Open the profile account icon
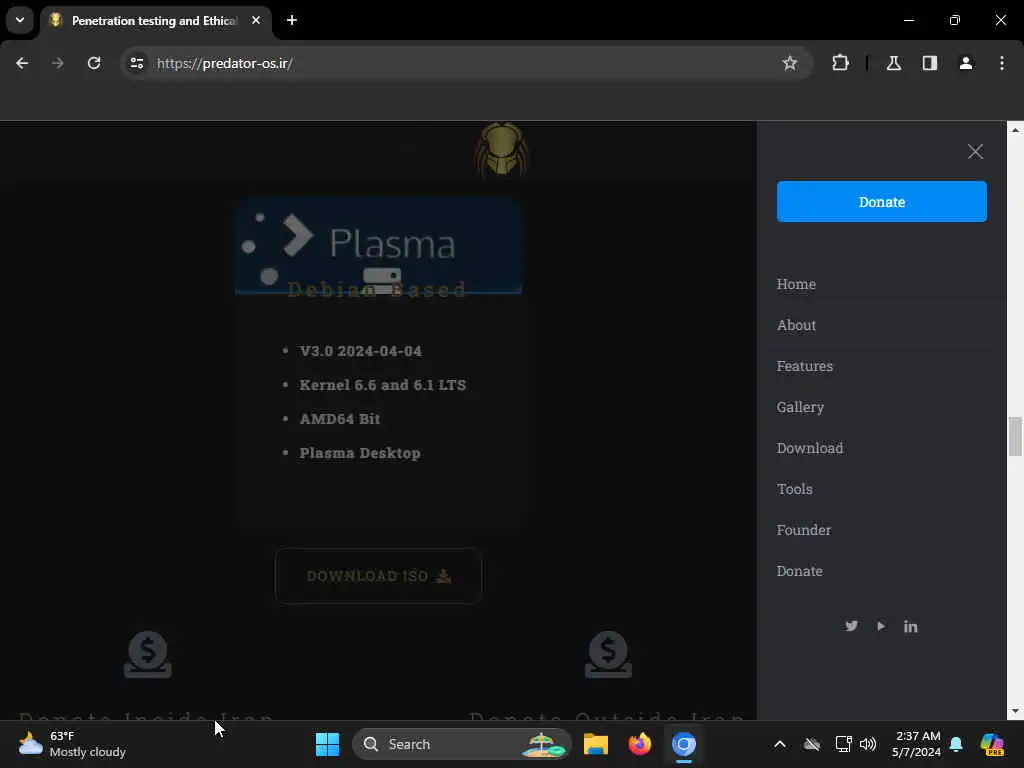Image resolution: width=1024 pixels, height=768 pixels. point(965,63)
